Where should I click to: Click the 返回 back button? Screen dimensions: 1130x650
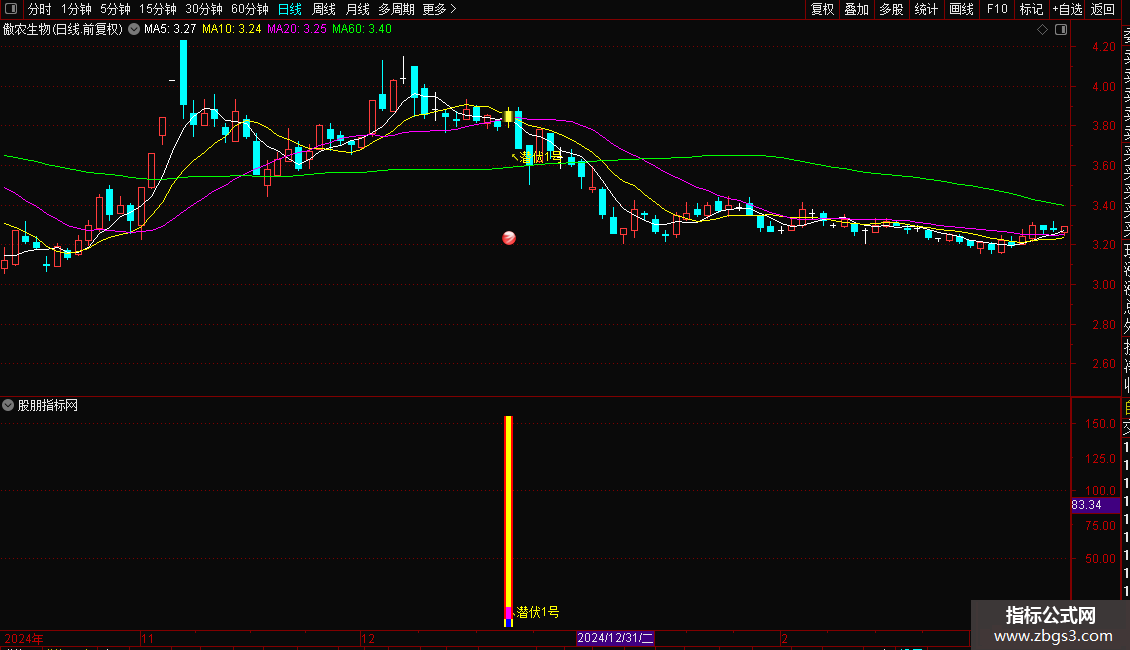click(x=1103, y=9)
